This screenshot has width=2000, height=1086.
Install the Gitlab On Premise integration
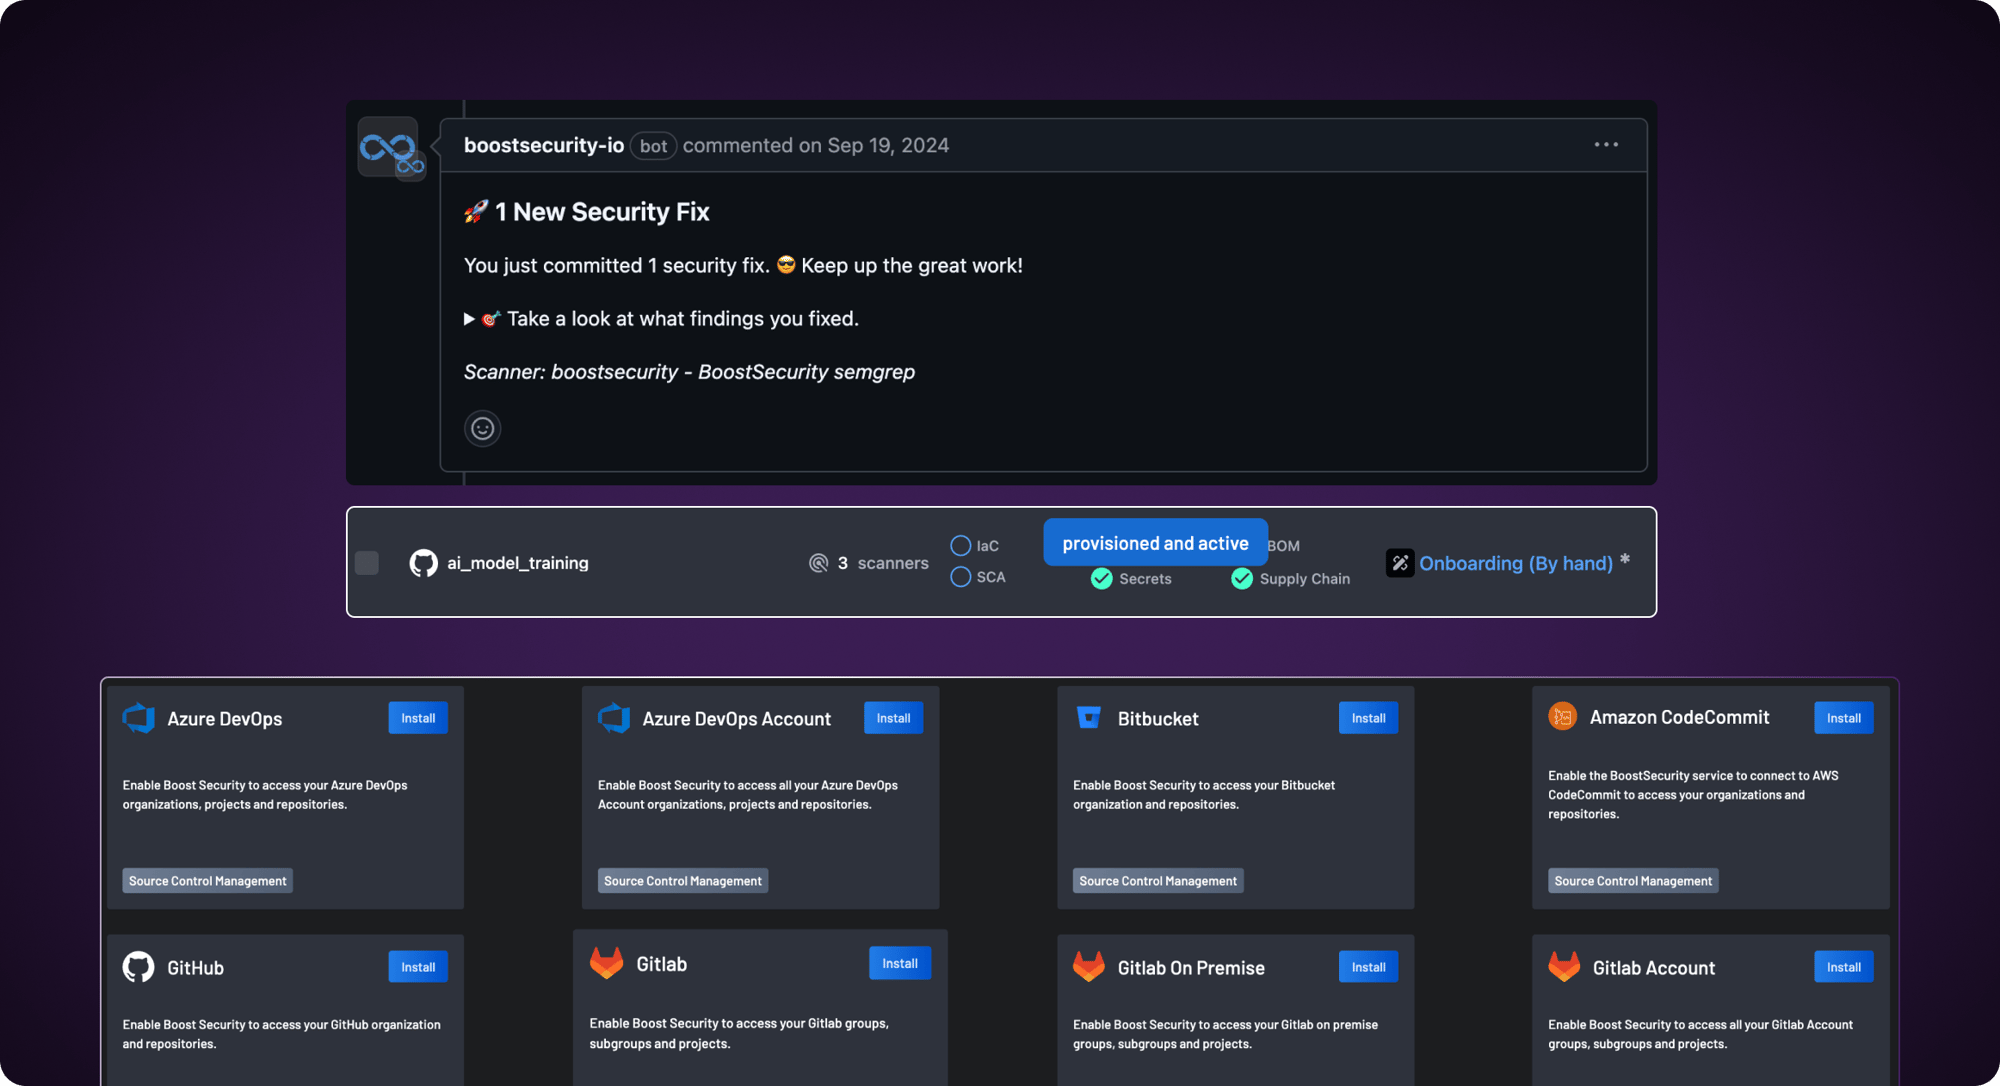pyautogui.click(x=1368, y=967)
